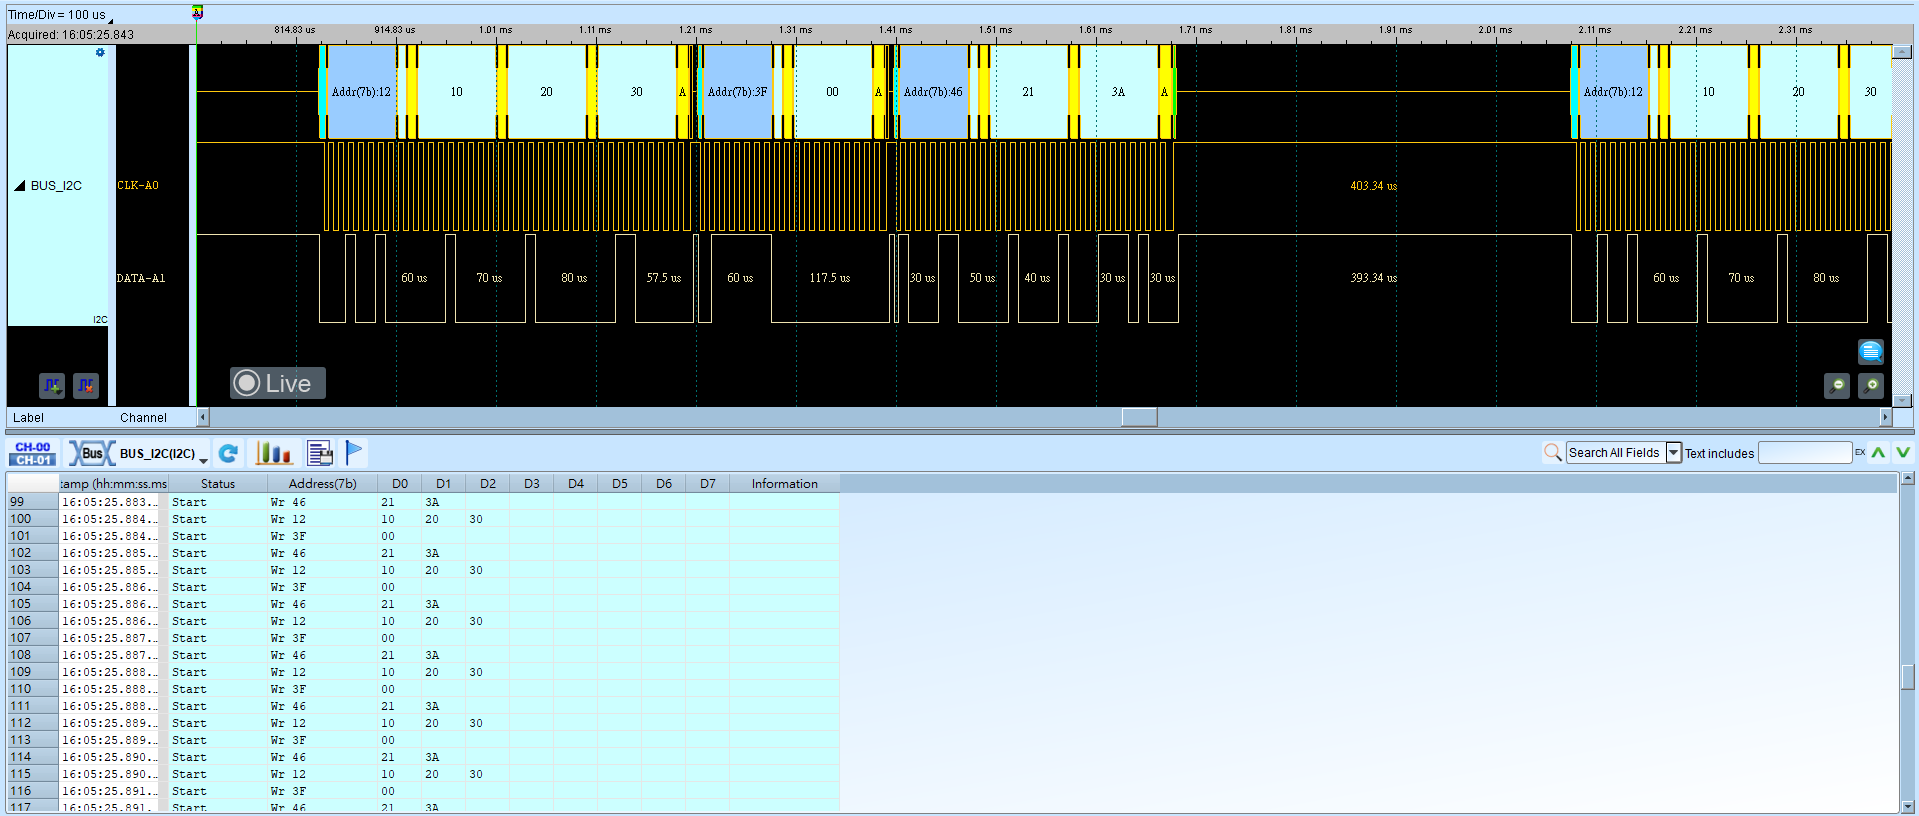Select table row 105
1919x816 pixels.
[x=423, y=604]
